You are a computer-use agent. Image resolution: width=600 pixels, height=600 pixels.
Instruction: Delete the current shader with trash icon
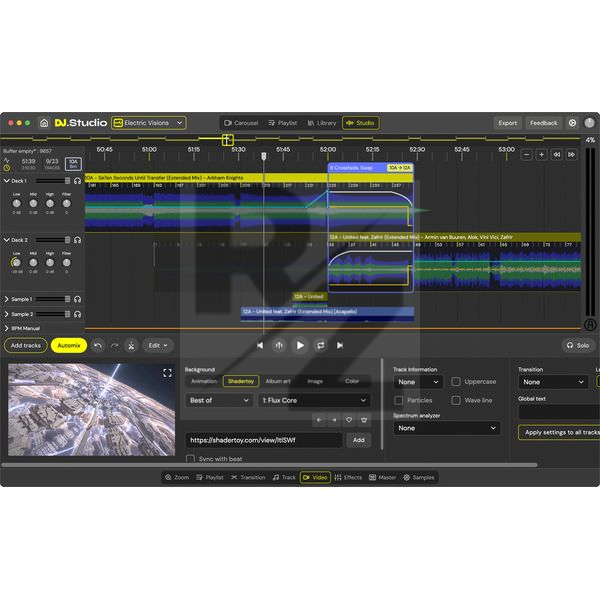(x=364, y=420)
